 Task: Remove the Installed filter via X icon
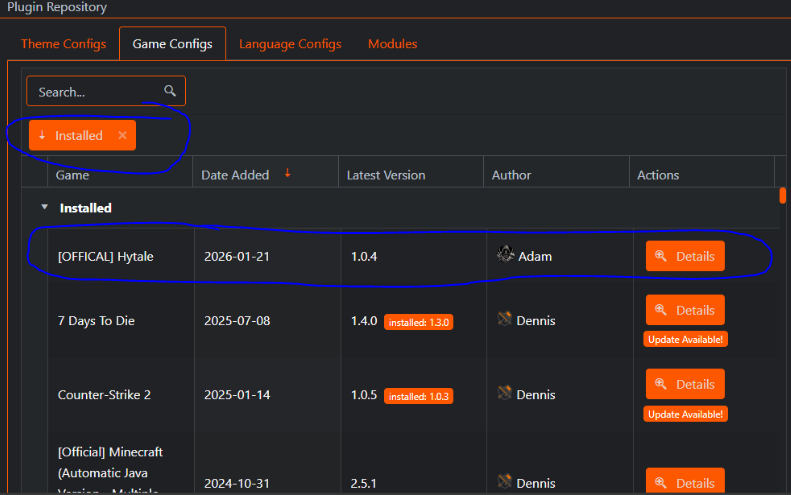pyautogui.click(x=122, y=135)
